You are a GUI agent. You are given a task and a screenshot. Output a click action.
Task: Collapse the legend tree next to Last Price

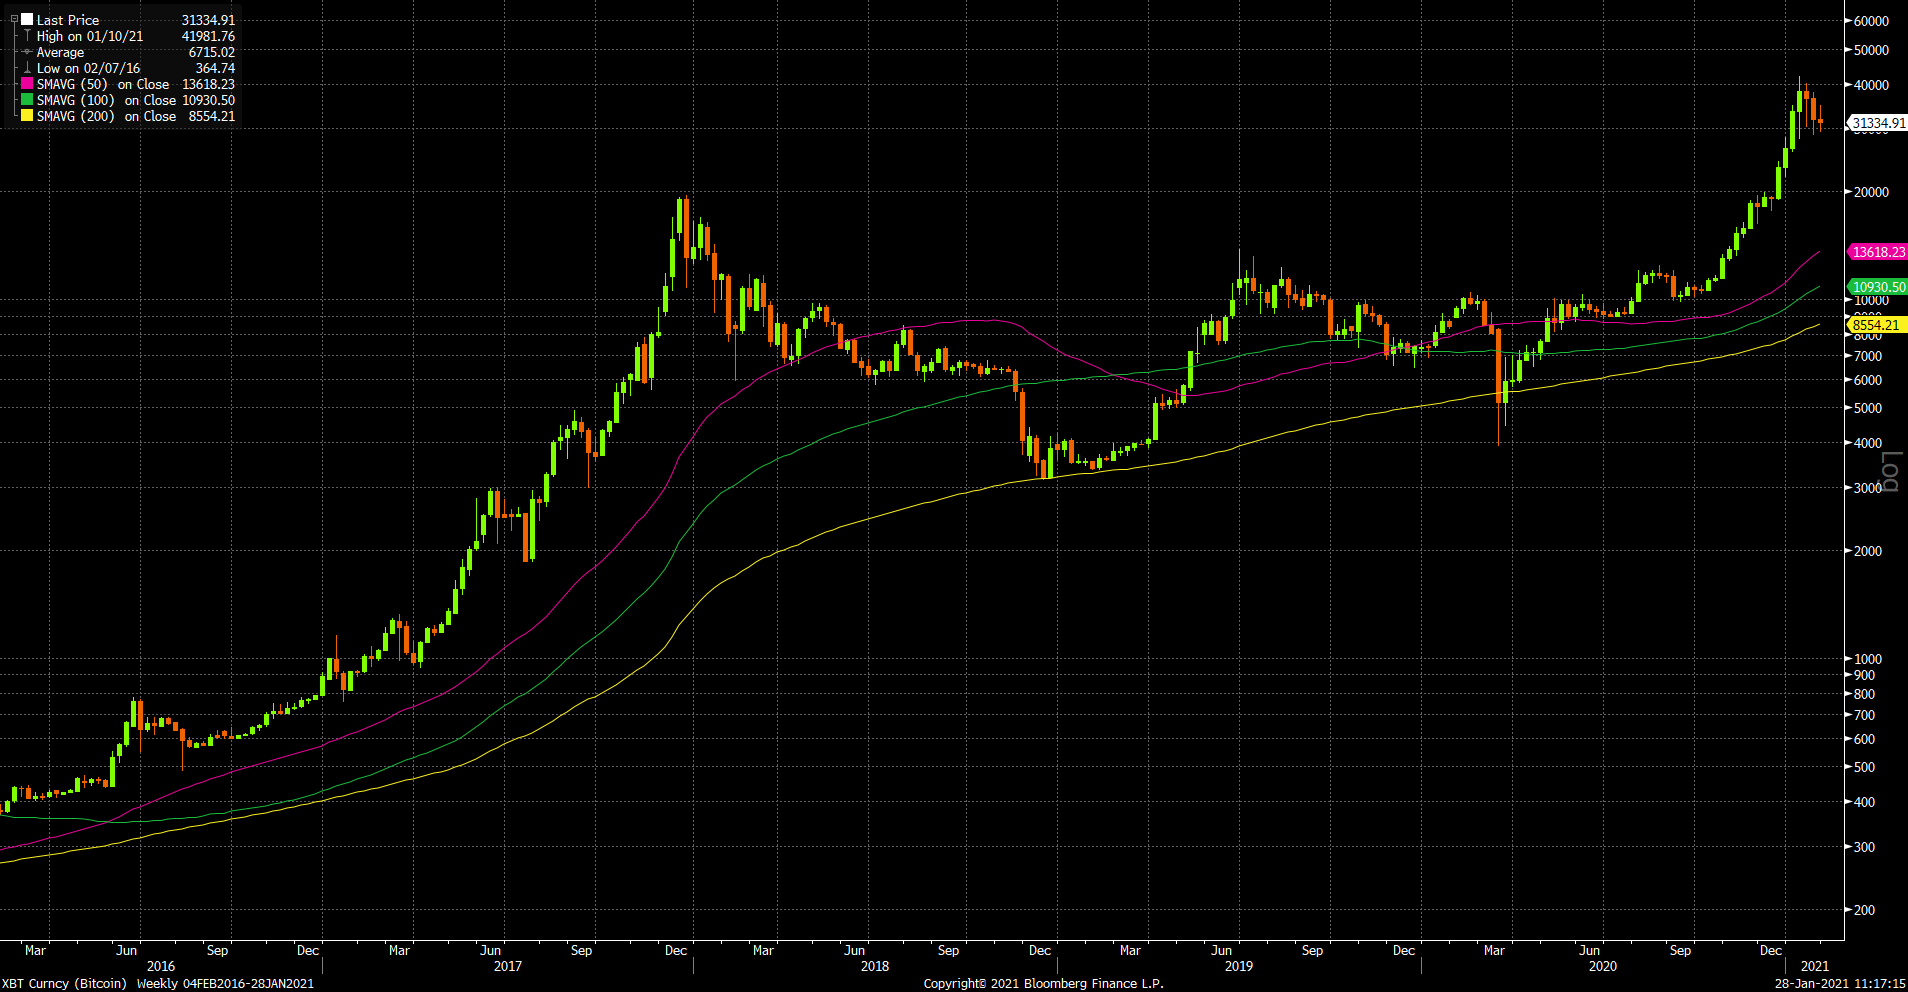(14, 19)
